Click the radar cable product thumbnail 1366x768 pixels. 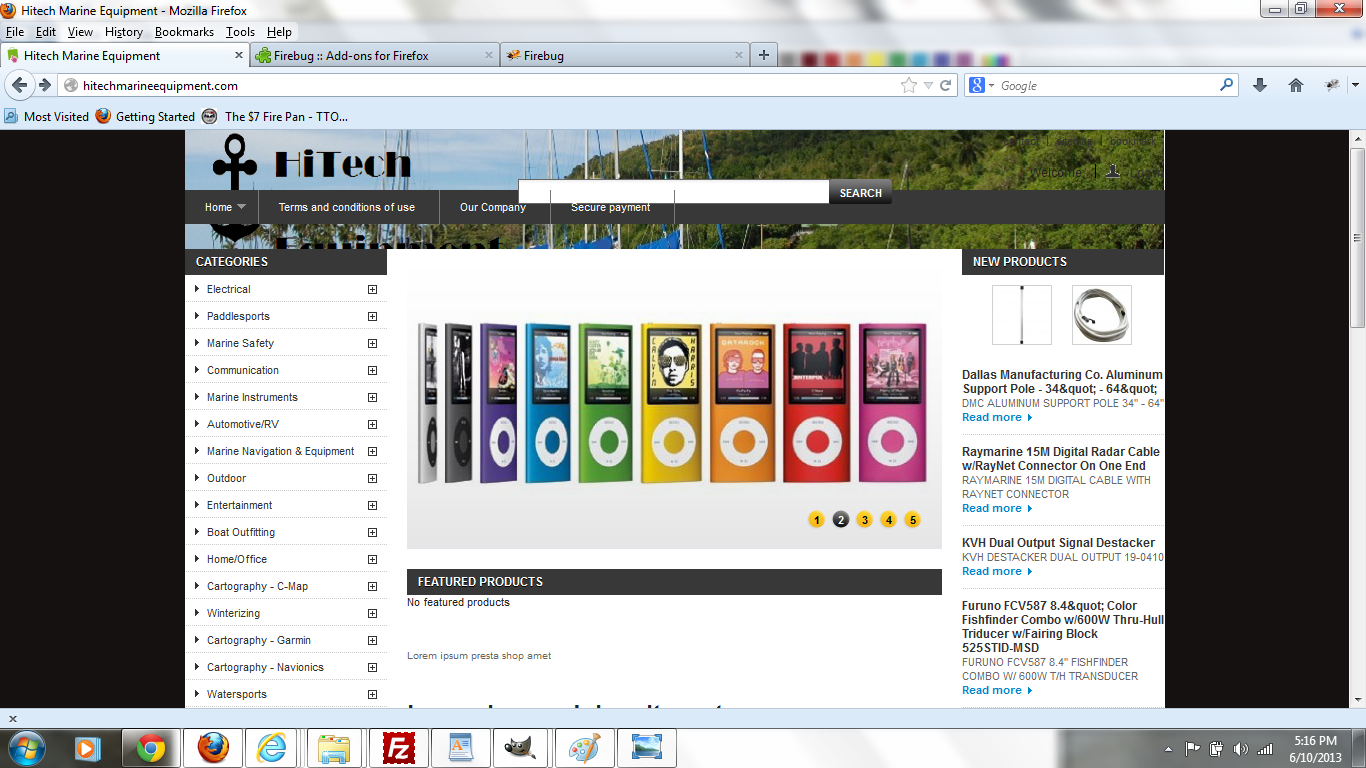[1102, 315]
